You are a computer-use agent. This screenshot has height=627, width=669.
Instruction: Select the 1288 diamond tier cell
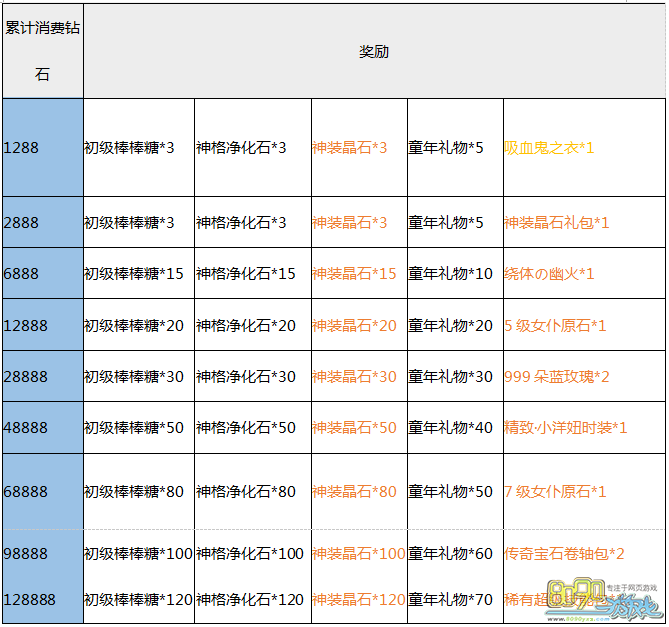point(22,147)
